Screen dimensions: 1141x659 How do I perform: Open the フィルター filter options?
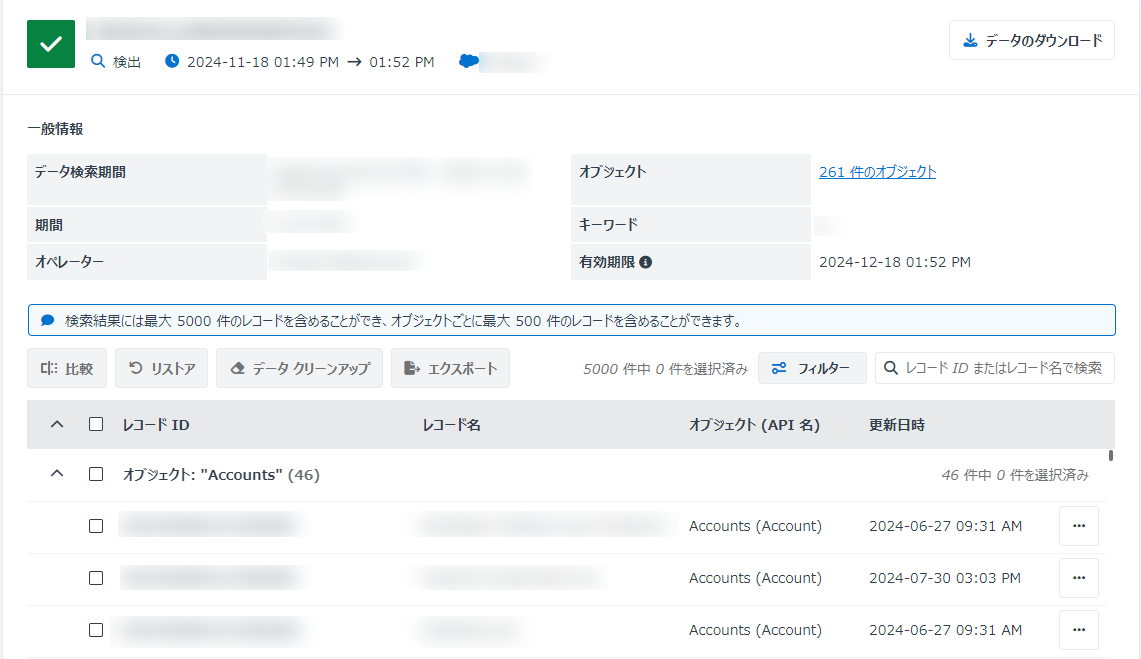[812, 368]
